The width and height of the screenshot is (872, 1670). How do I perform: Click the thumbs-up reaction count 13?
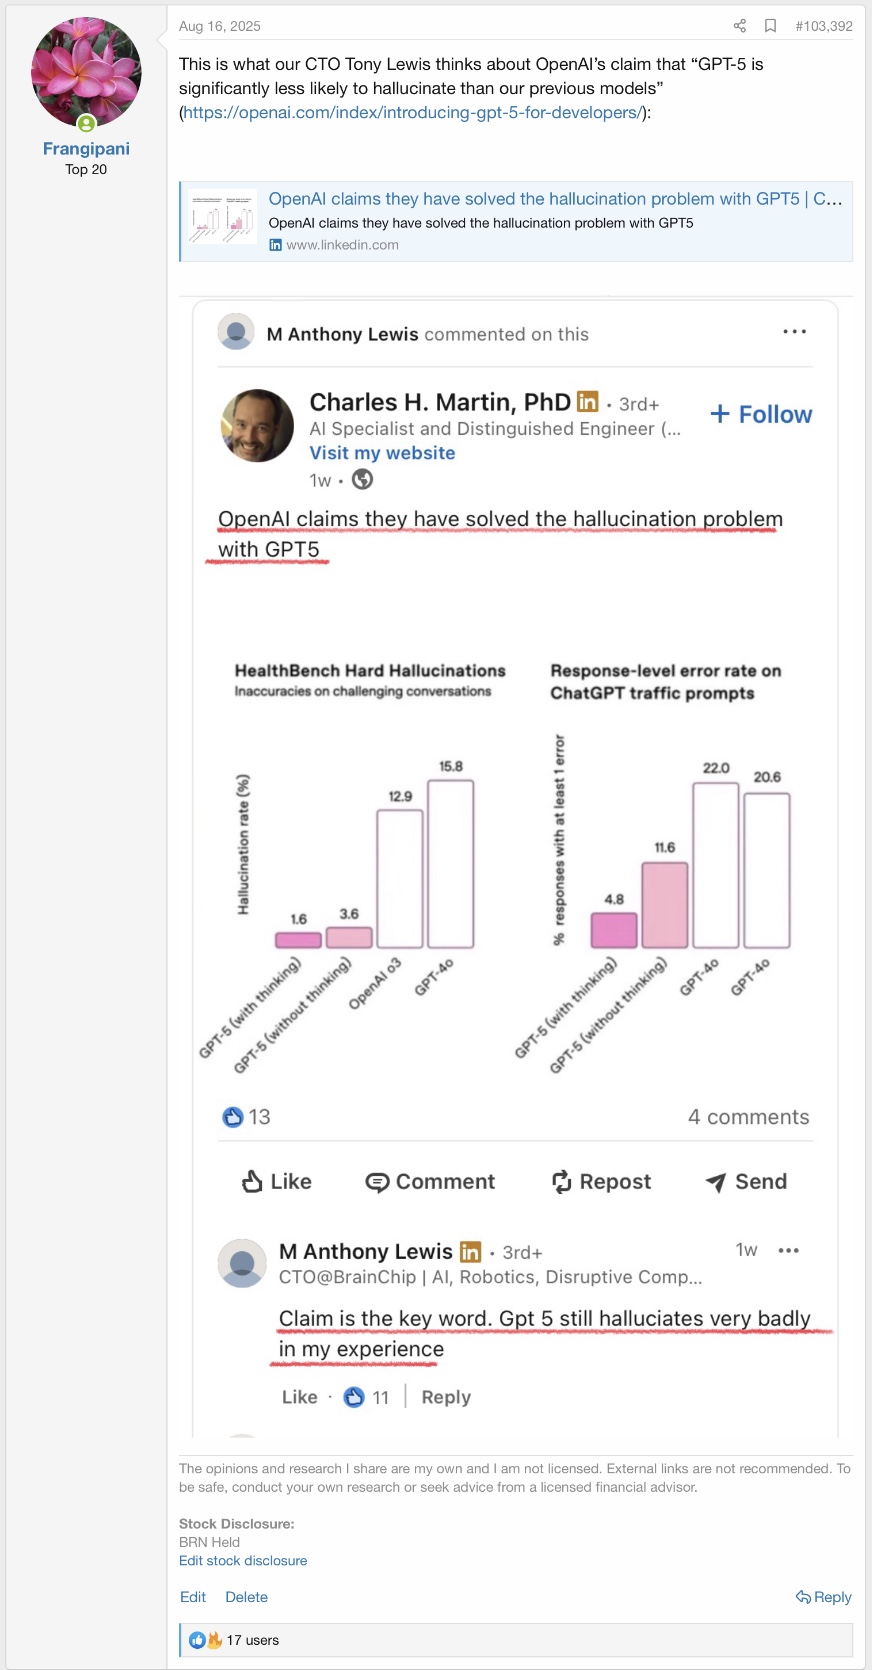pyautogui.click(x=246, y=1117)
